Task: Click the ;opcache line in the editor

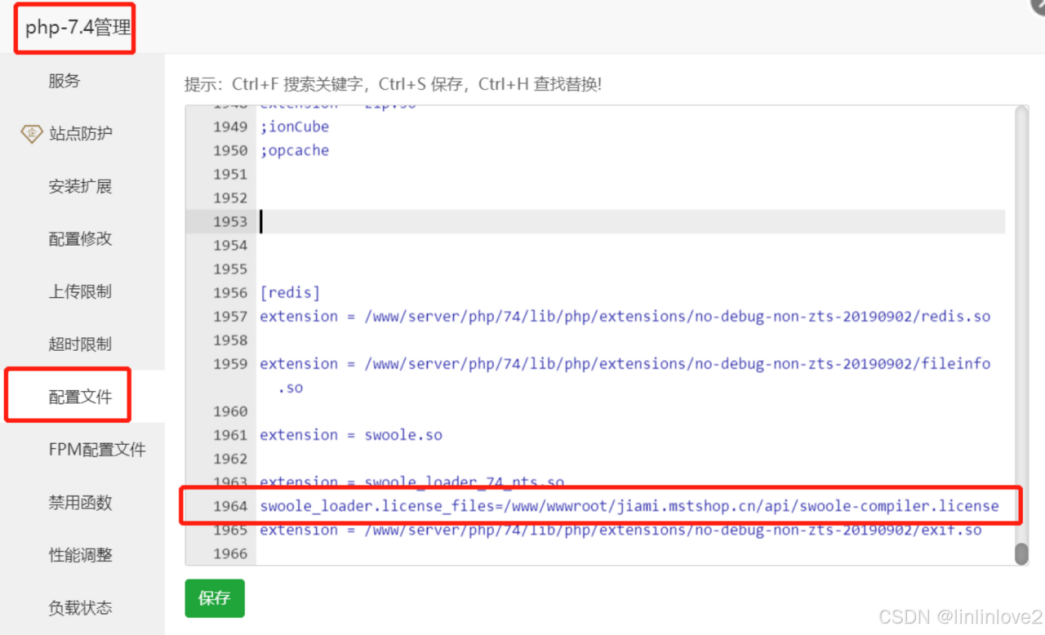Action: (294, 151)
